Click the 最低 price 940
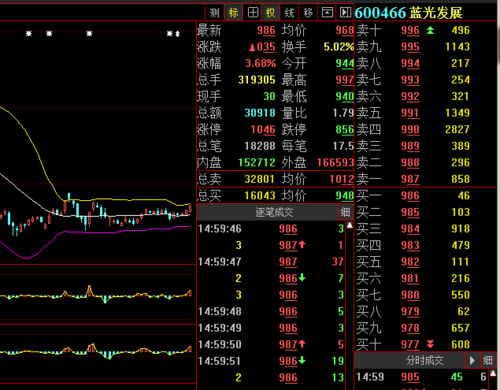Image resolution: width=500 pixels, height=390 pixels. pyautogui.click(x=345, y=97)
